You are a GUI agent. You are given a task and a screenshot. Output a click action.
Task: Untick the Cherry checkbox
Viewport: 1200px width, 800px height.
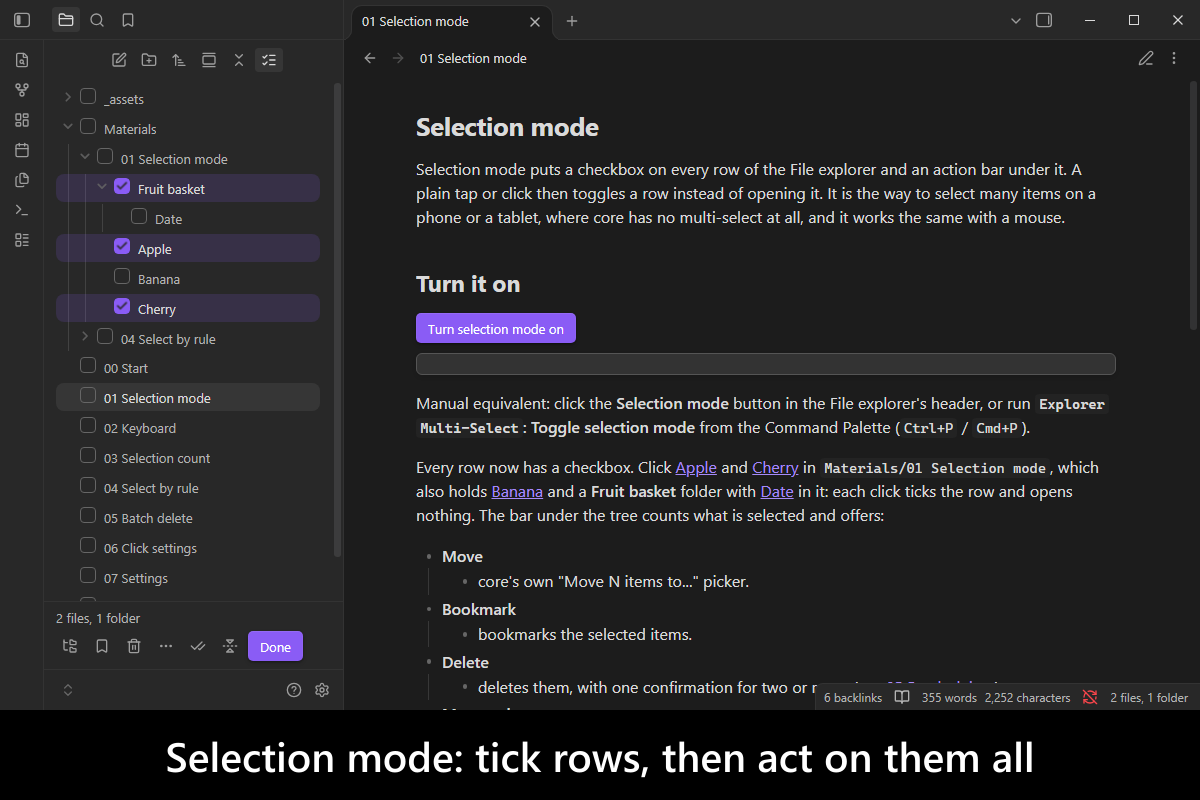point(122,307)
